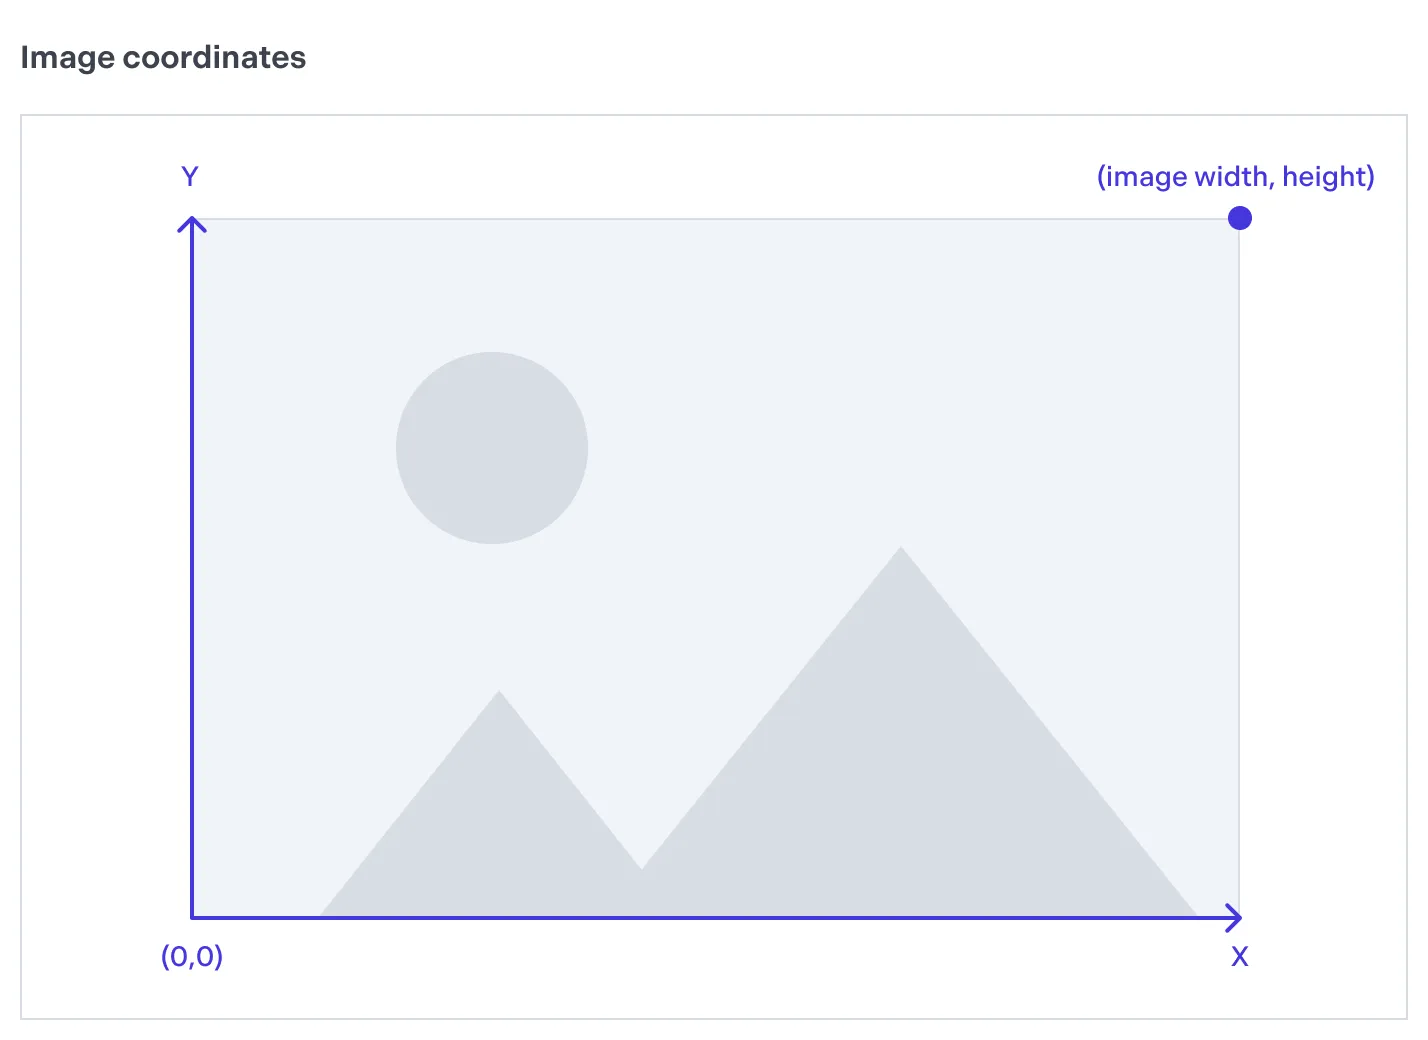Click the "(image width, height)" label
The width and height of the screenshot is (1428, 1040).
point(1235,177)
